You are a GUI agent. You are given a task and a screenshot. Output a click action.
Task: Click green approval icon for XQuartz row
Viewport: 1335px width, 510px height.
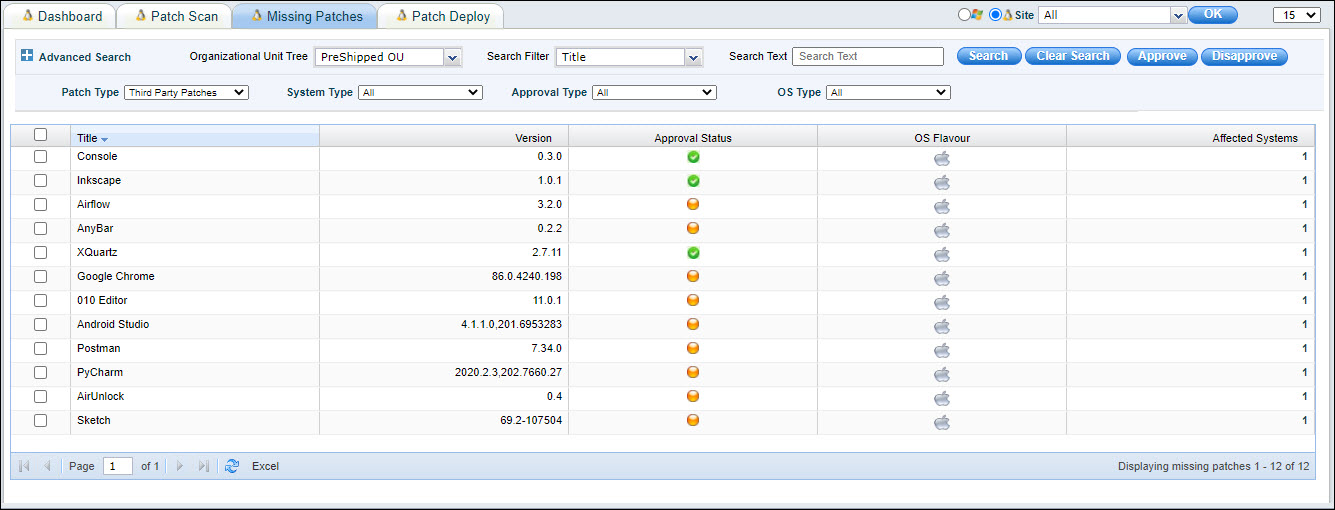pos(693,253)
